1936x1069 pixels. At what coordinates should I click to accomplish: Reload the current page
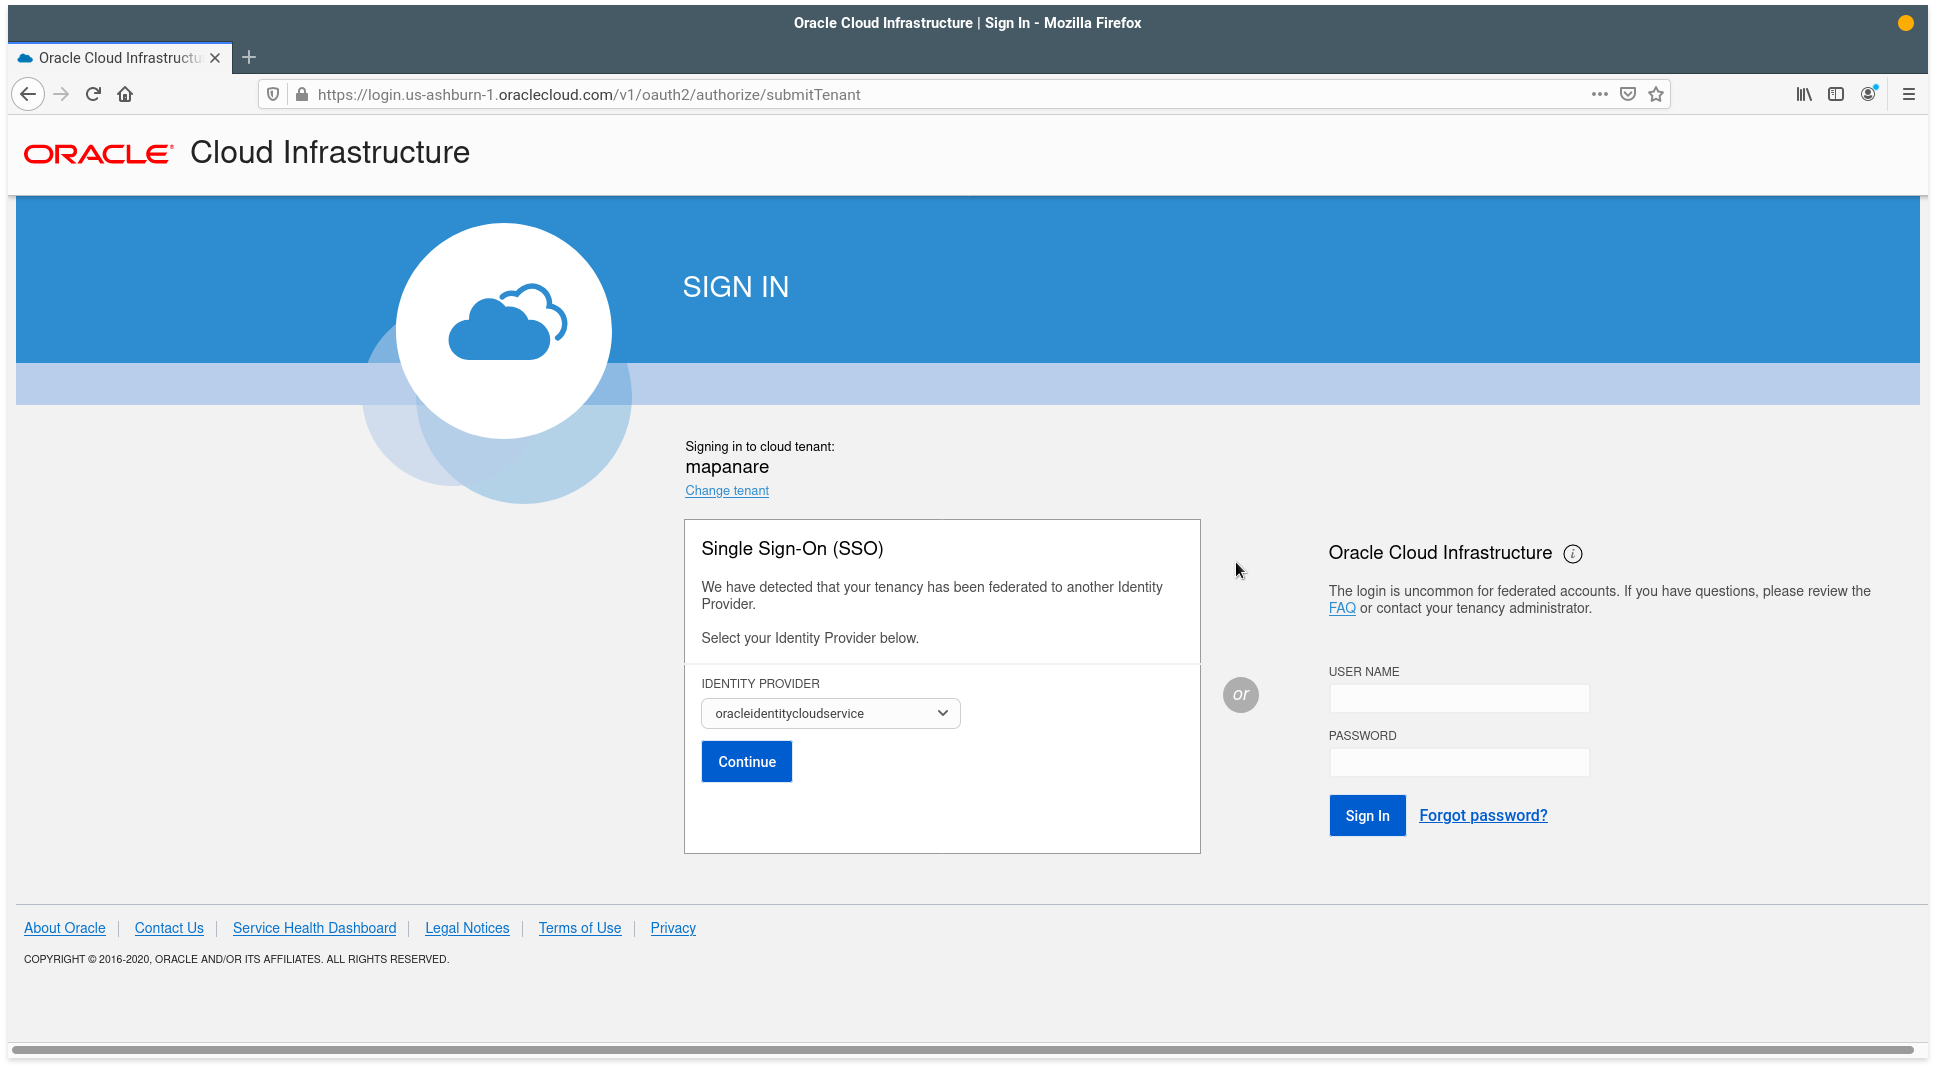[93, 94]
